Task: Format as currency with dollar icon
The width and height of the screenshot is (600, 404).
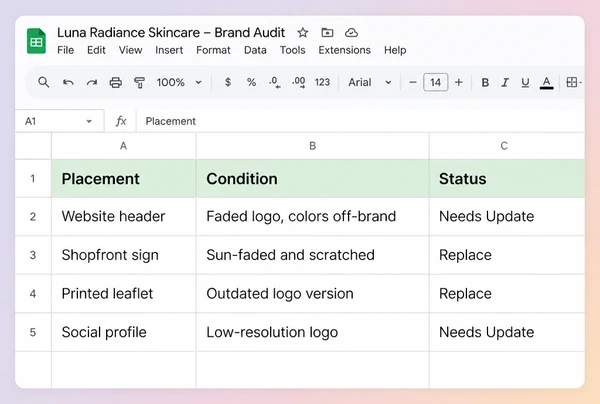Action: [228, 82]
